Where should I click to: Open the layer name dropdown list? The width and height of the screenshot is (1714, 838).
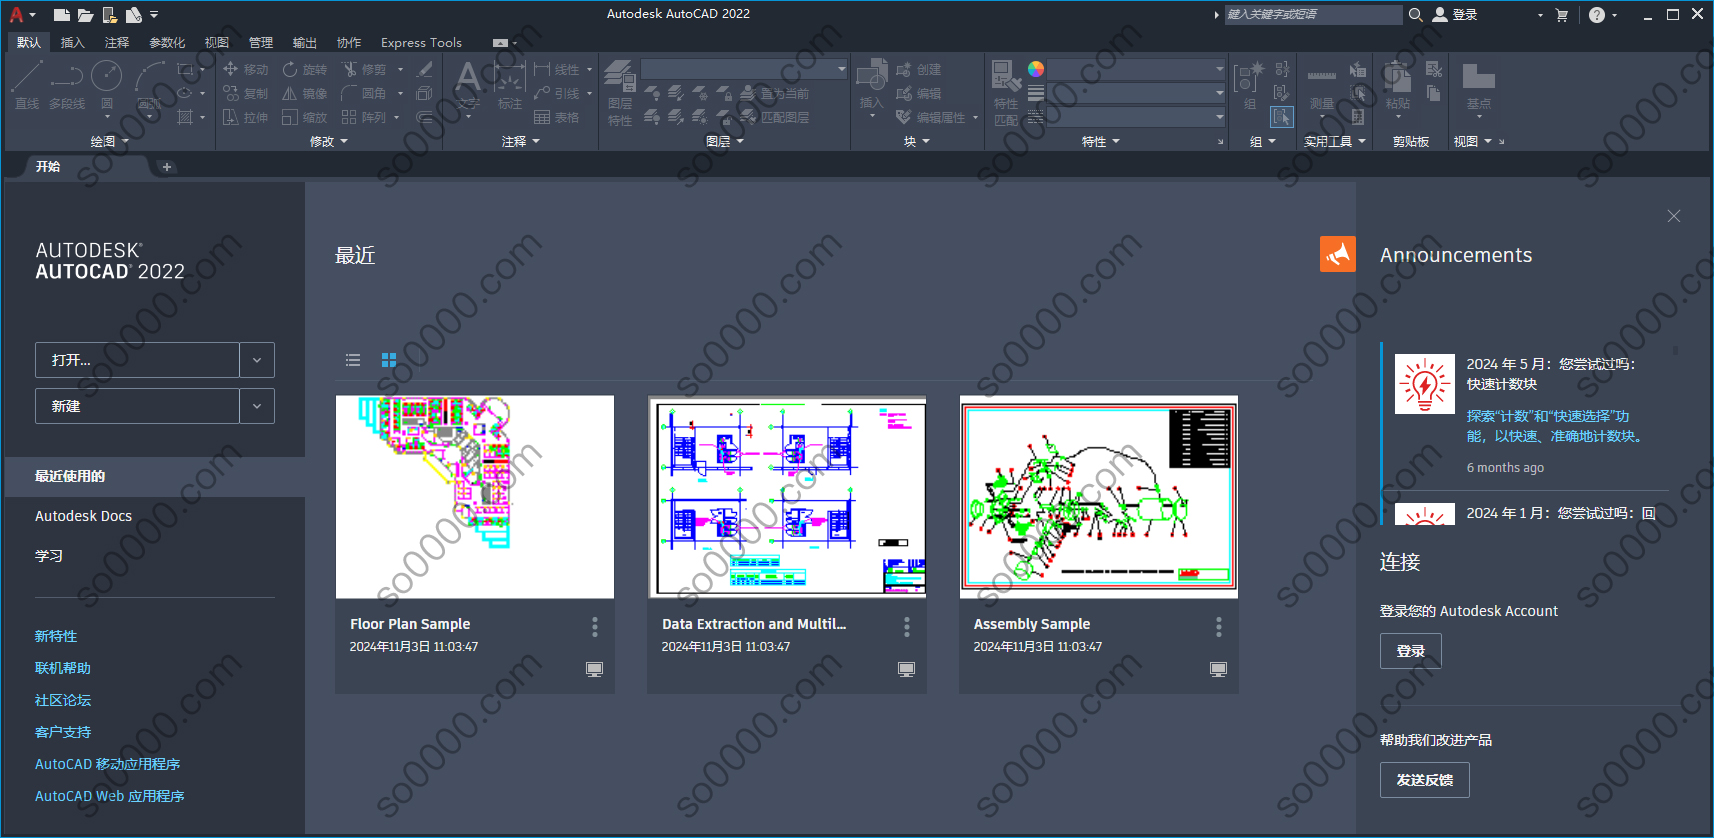pos(744,69)
